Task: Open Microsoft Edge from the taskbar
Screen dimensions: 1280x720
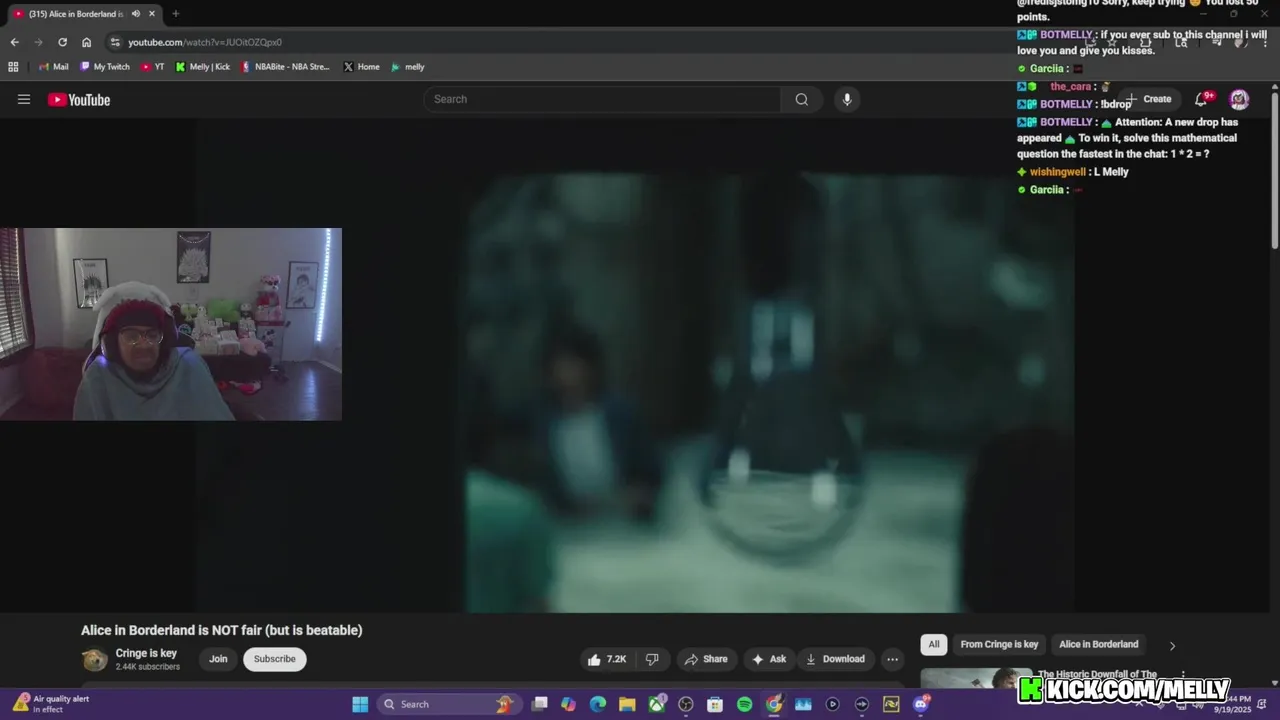Action: [x=598, y=704]
